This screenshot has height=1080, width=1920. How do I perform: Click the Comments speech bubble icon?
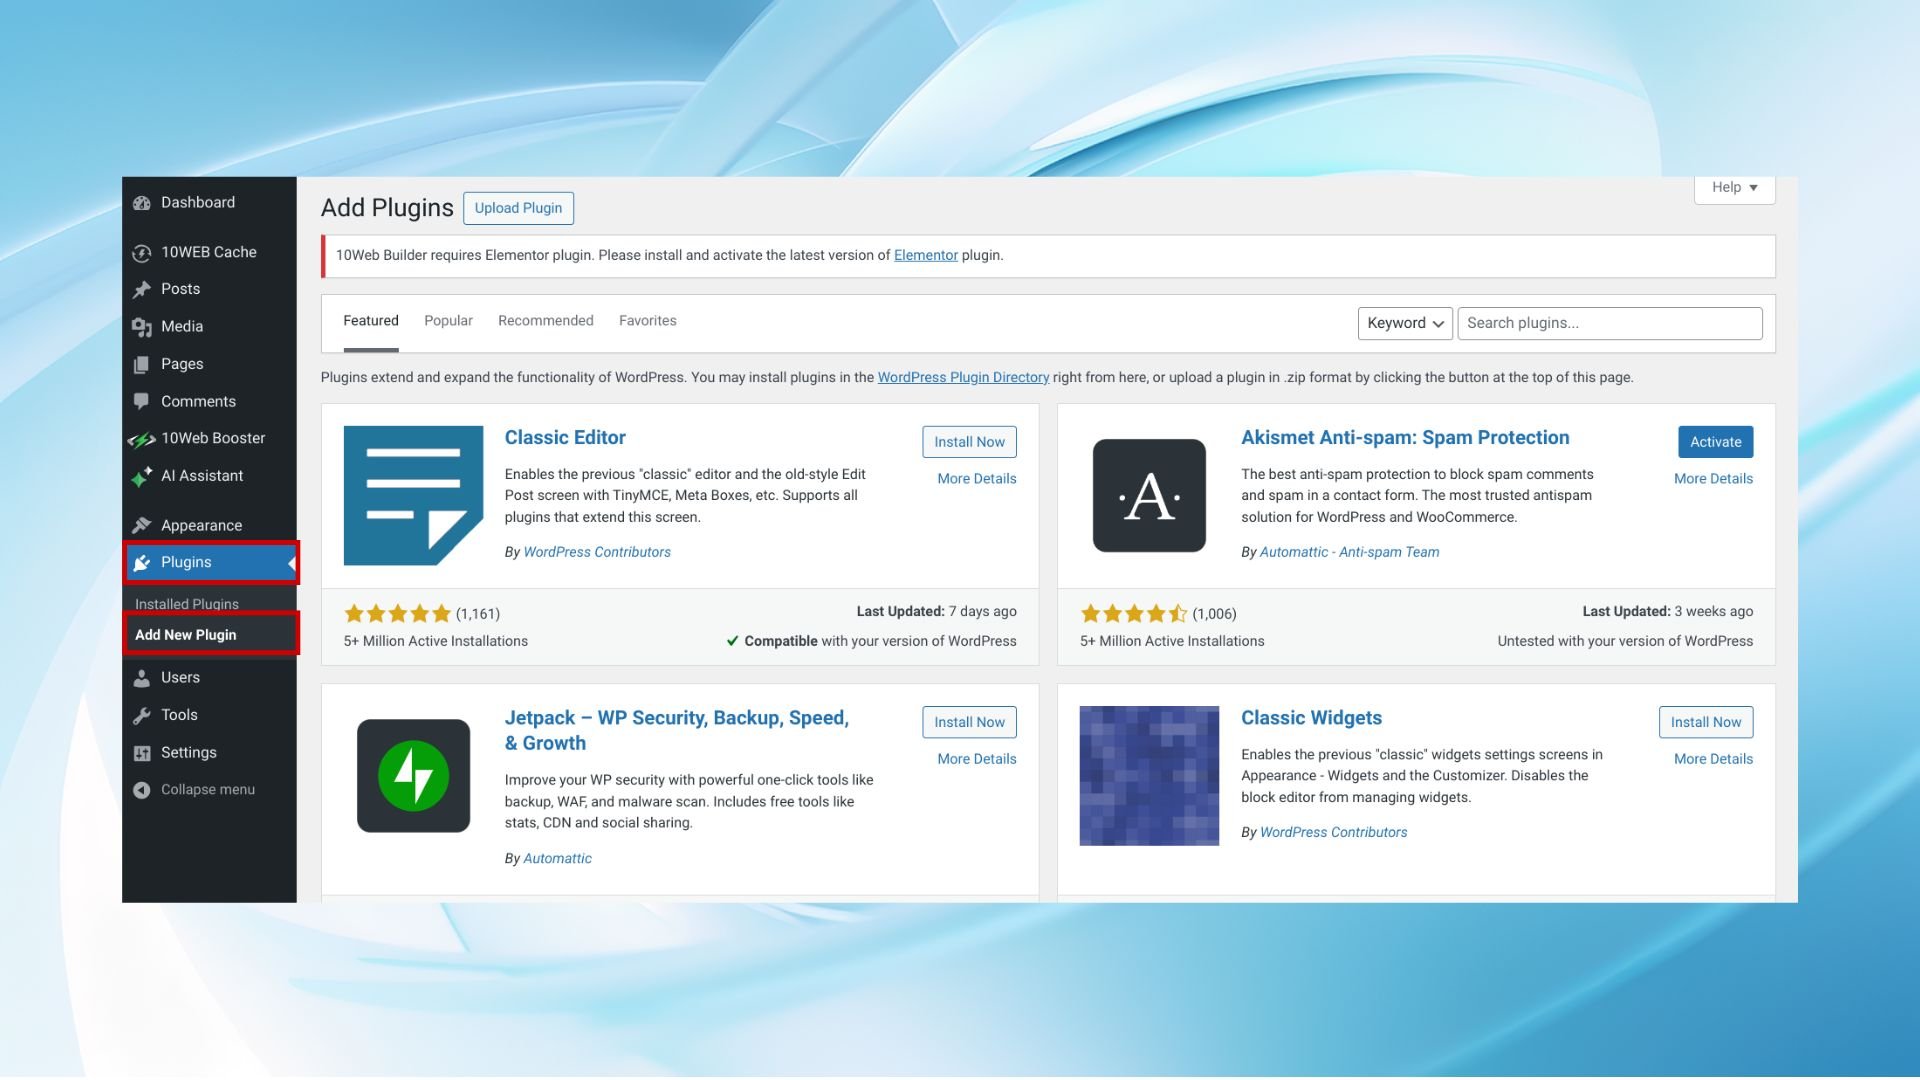(142, 401)
